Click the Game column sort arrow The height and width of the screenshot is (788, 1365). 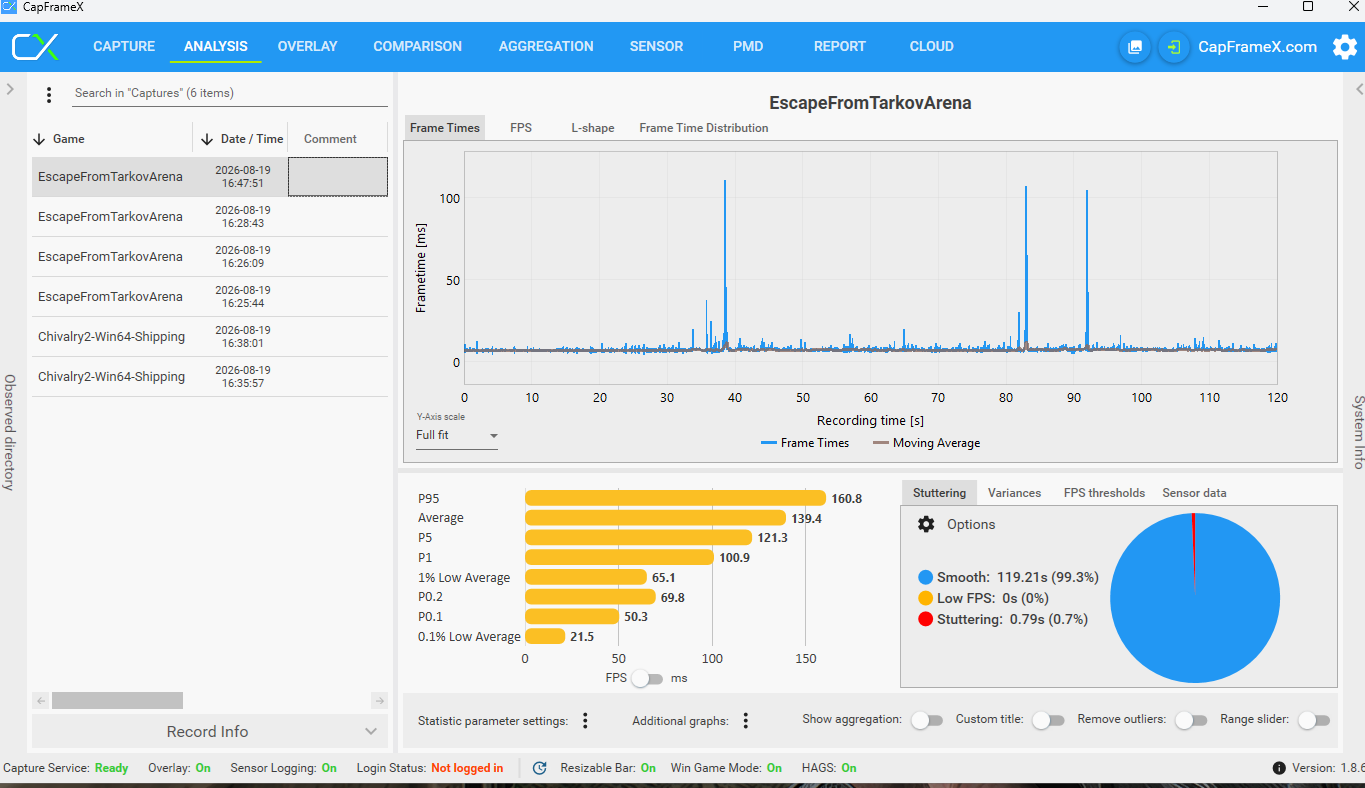point(40,139)
